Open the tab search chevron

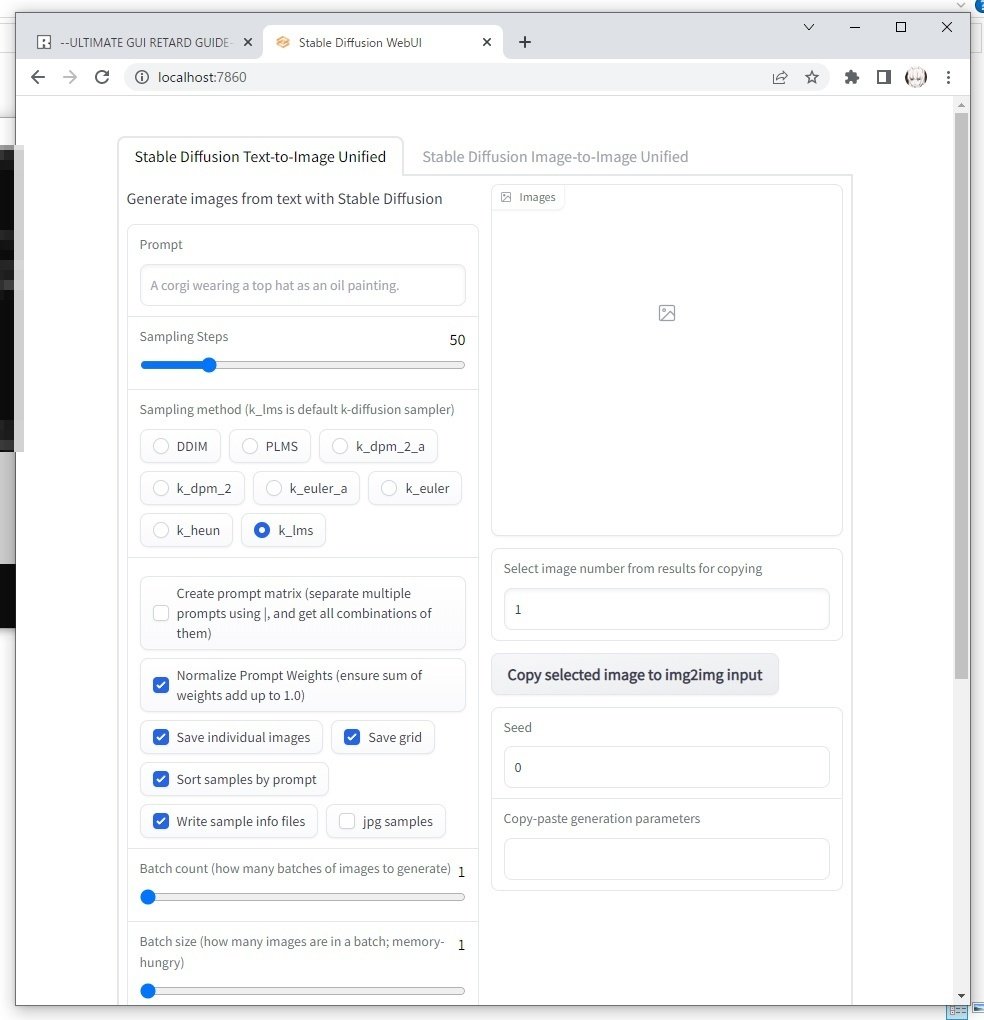click(808, 27)
